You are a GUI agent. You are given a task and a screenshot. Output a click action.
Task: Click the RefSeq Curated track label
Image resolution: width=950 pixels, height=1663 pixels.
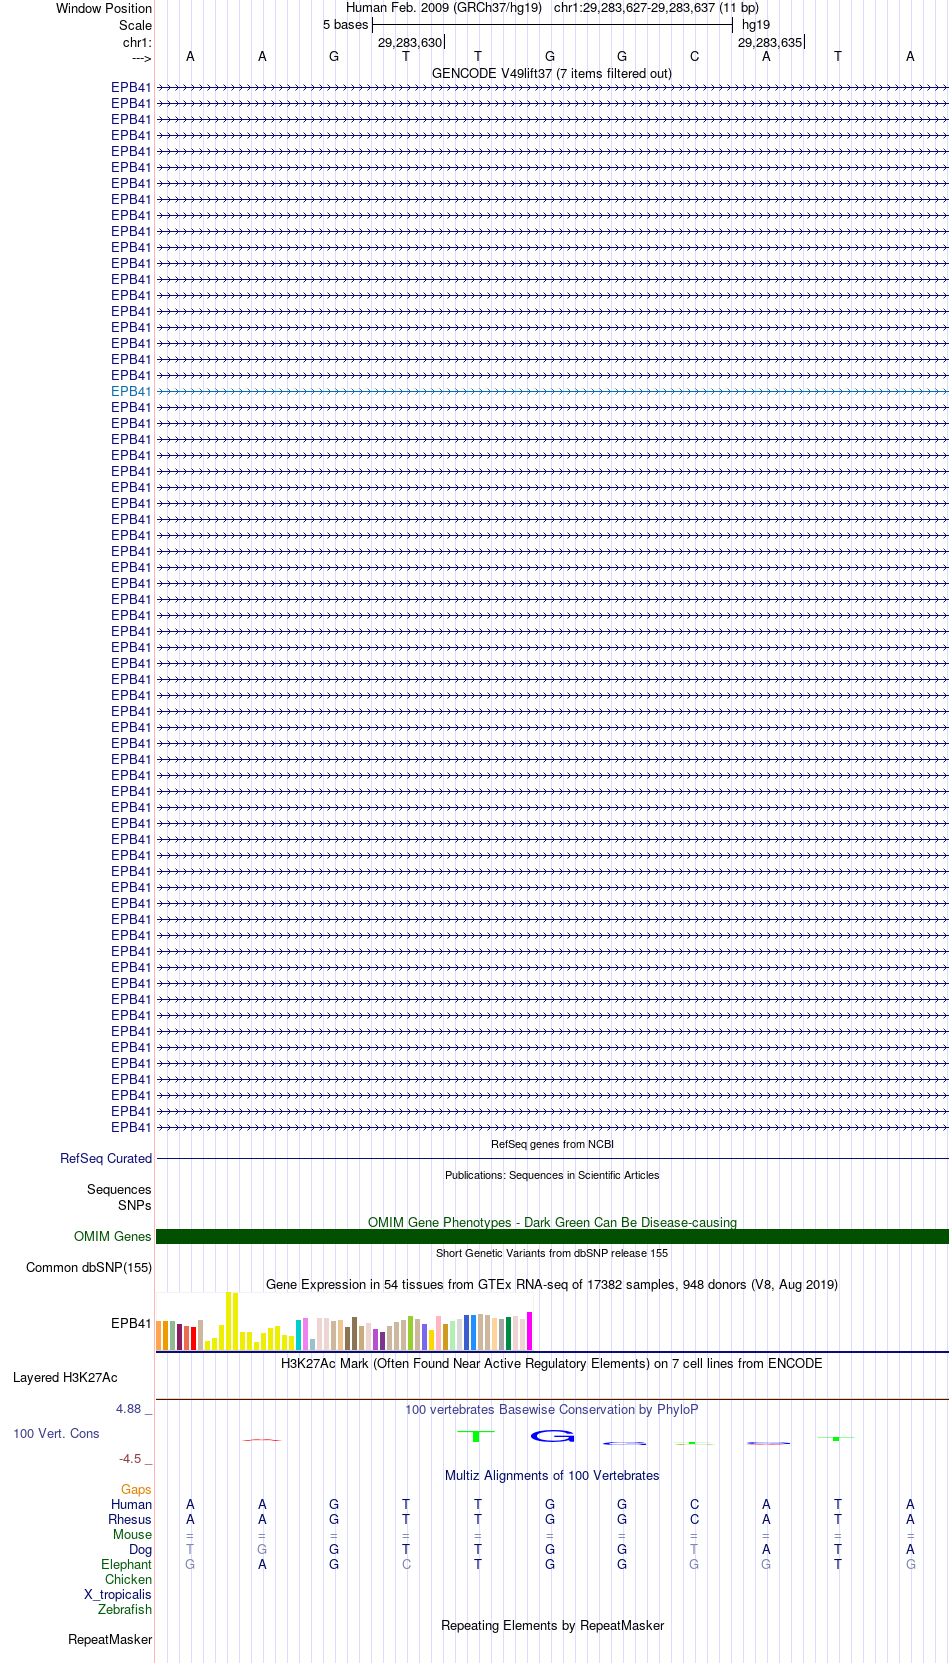106,1159
